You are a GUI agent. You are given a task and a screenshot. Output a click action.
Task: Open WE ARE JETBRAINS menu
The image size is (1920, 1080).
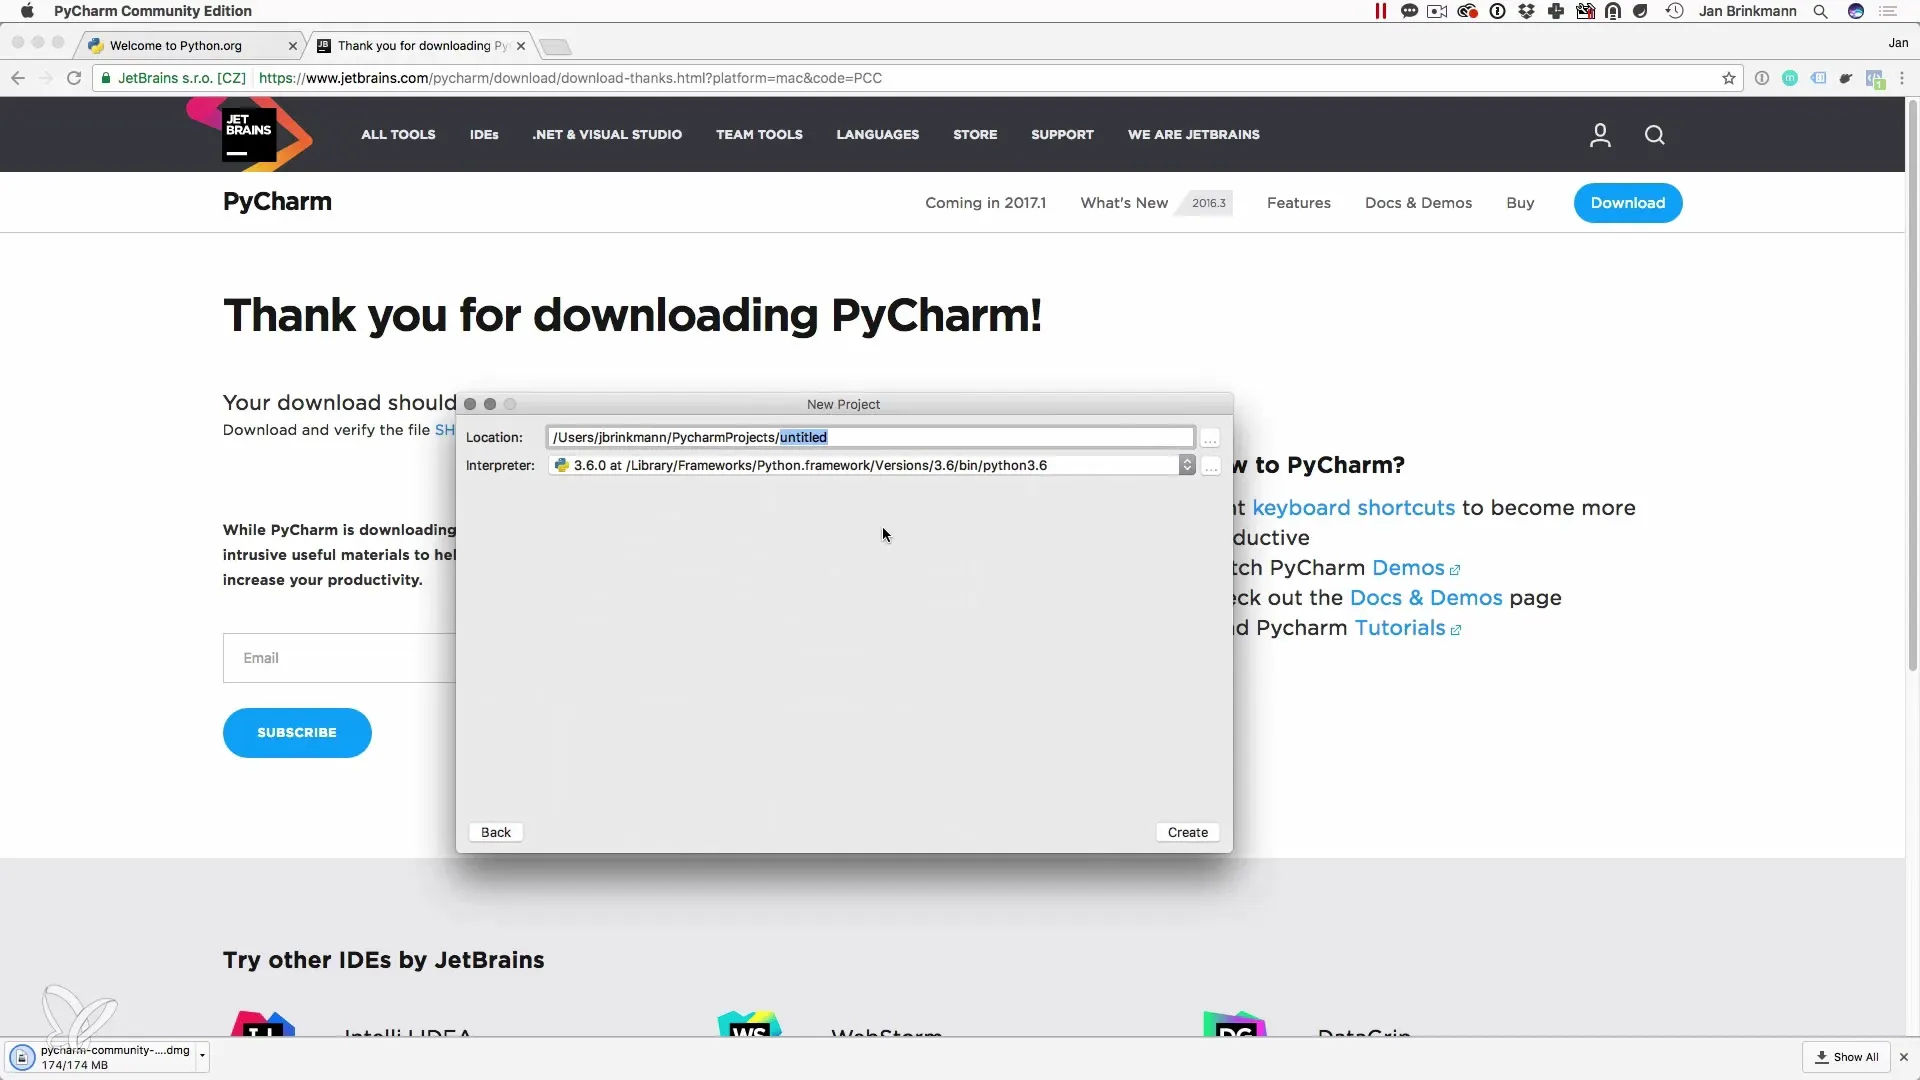pyautogui.click(x=1193, y=134)
